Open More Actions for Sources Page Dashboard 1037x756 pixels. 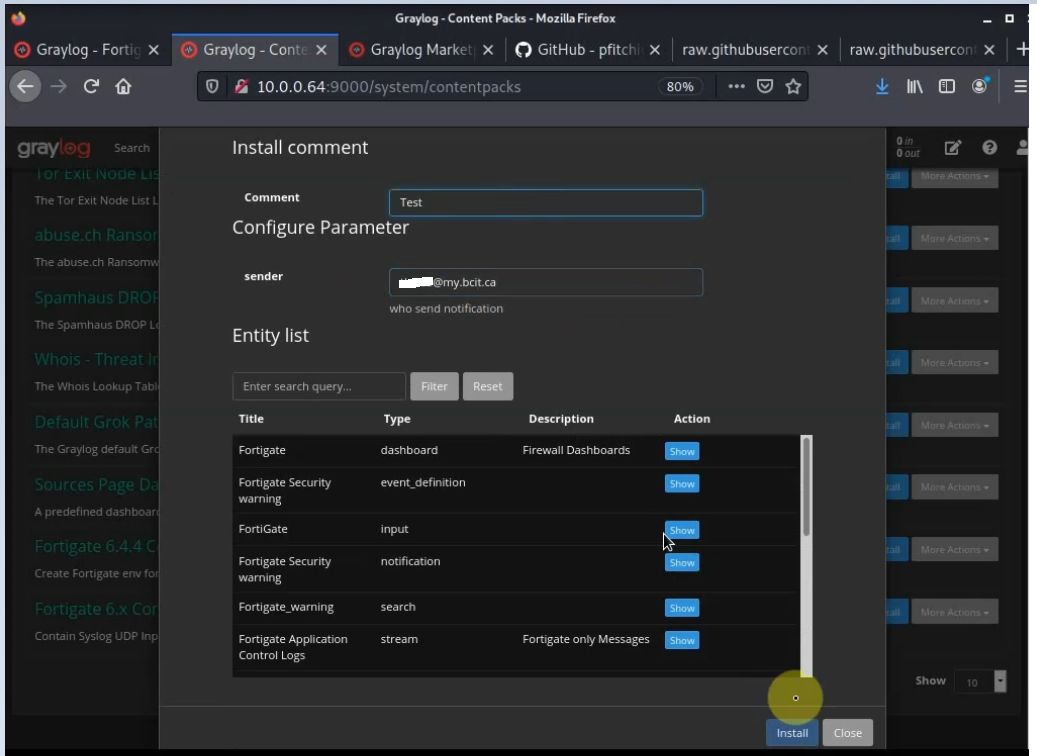[x=954, y=487]
